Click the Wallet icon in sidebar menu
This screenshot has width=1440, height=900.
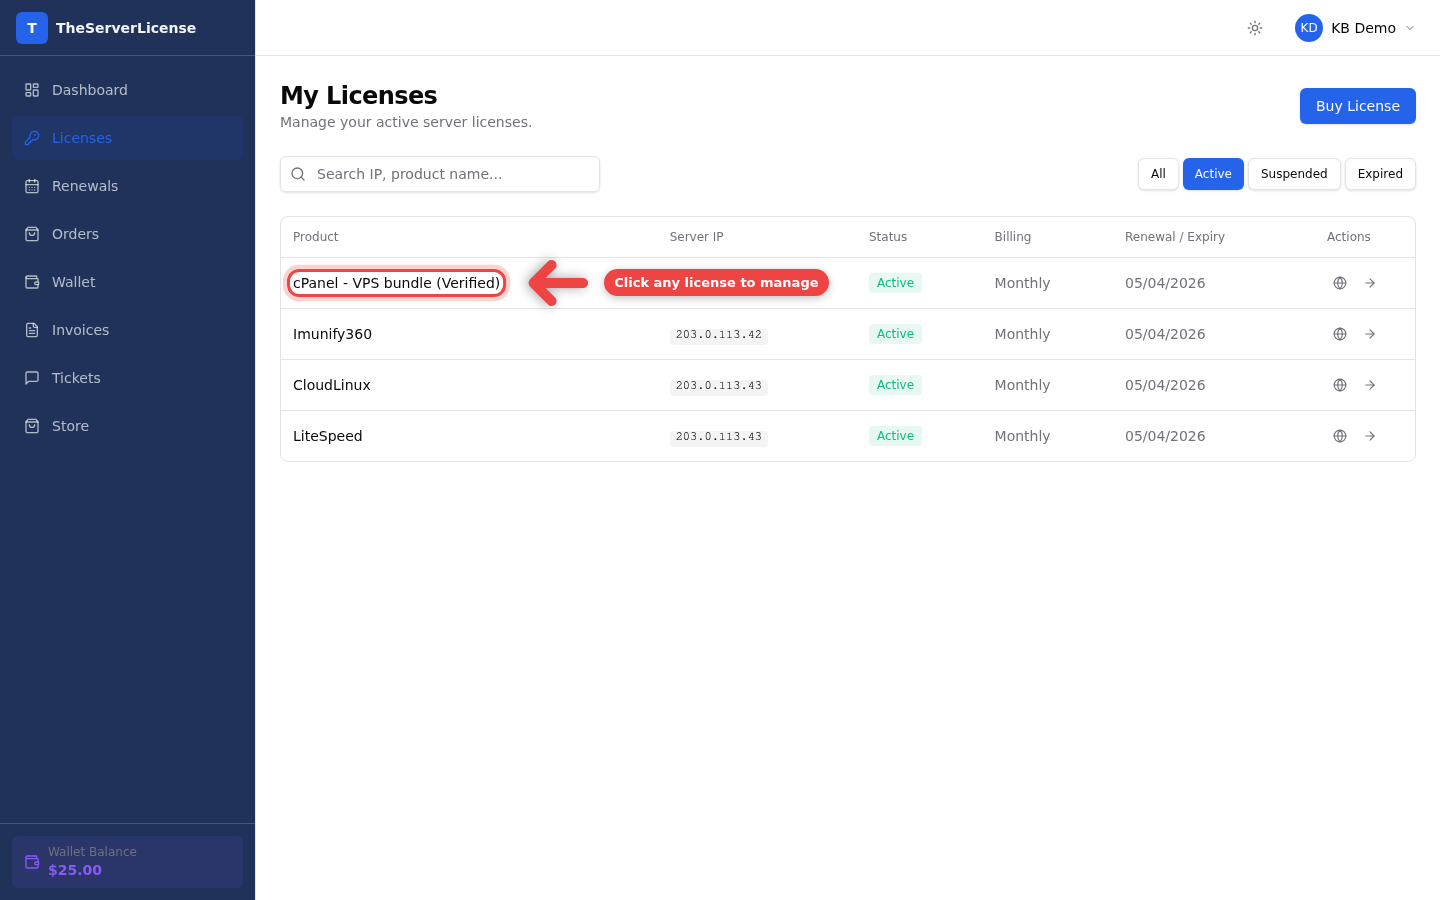(32, 282)
